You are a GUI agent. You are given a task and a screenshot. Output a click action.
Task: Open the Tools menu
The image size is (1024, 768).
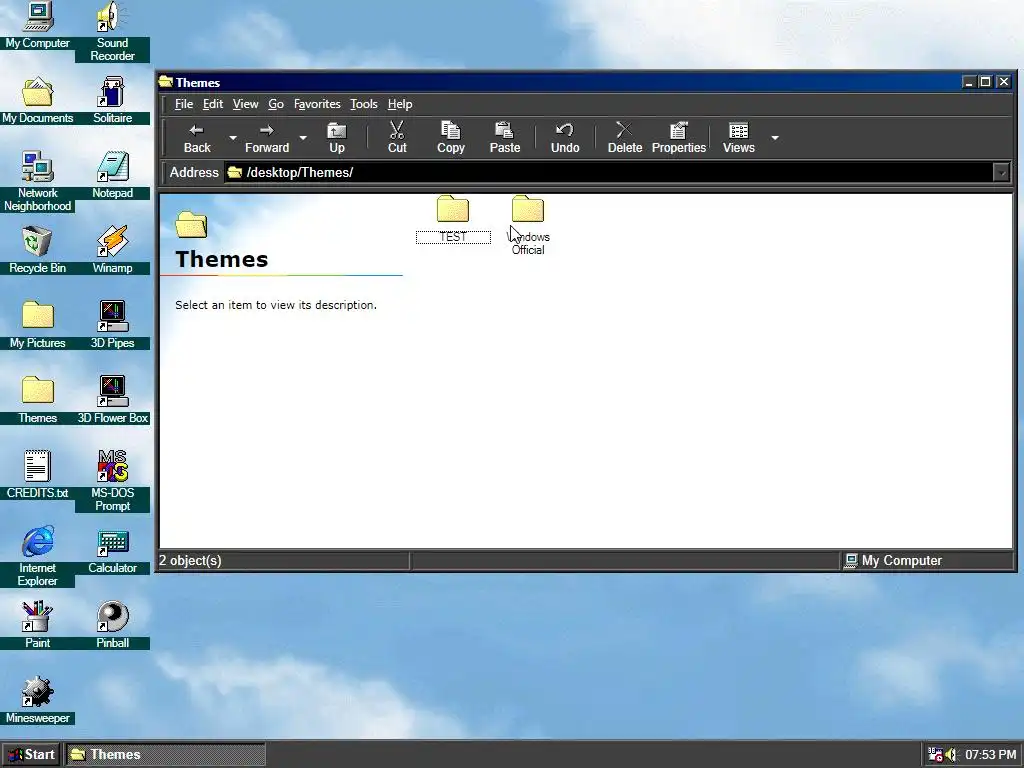point(364,104)
